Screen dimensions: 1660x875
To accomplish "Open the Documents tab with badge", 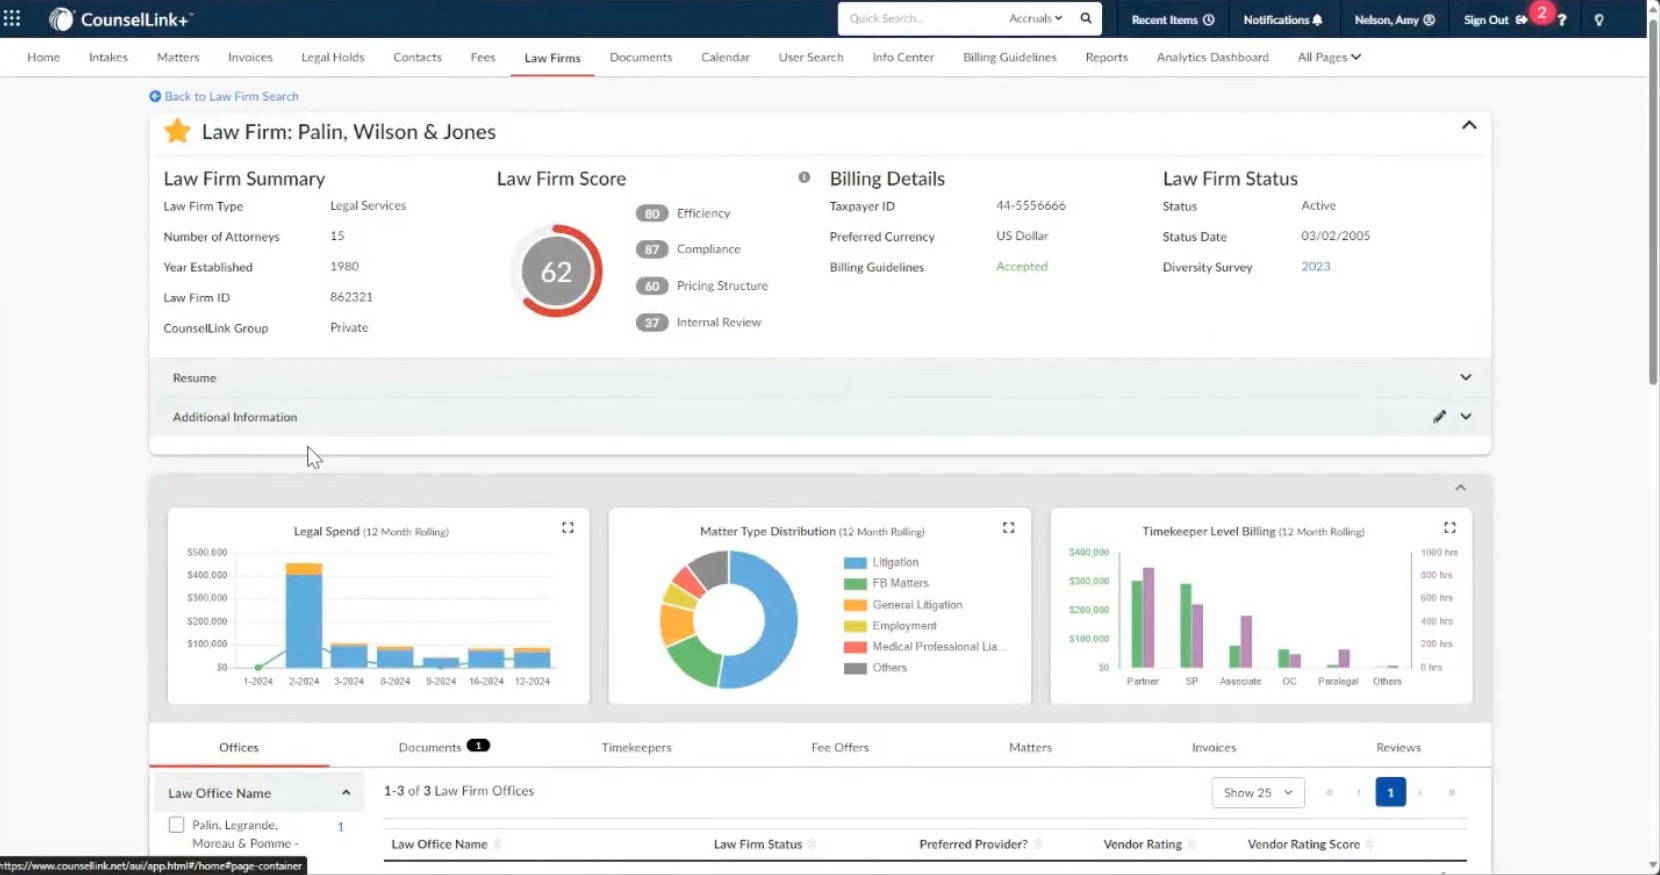I will (x=444, y=747).
